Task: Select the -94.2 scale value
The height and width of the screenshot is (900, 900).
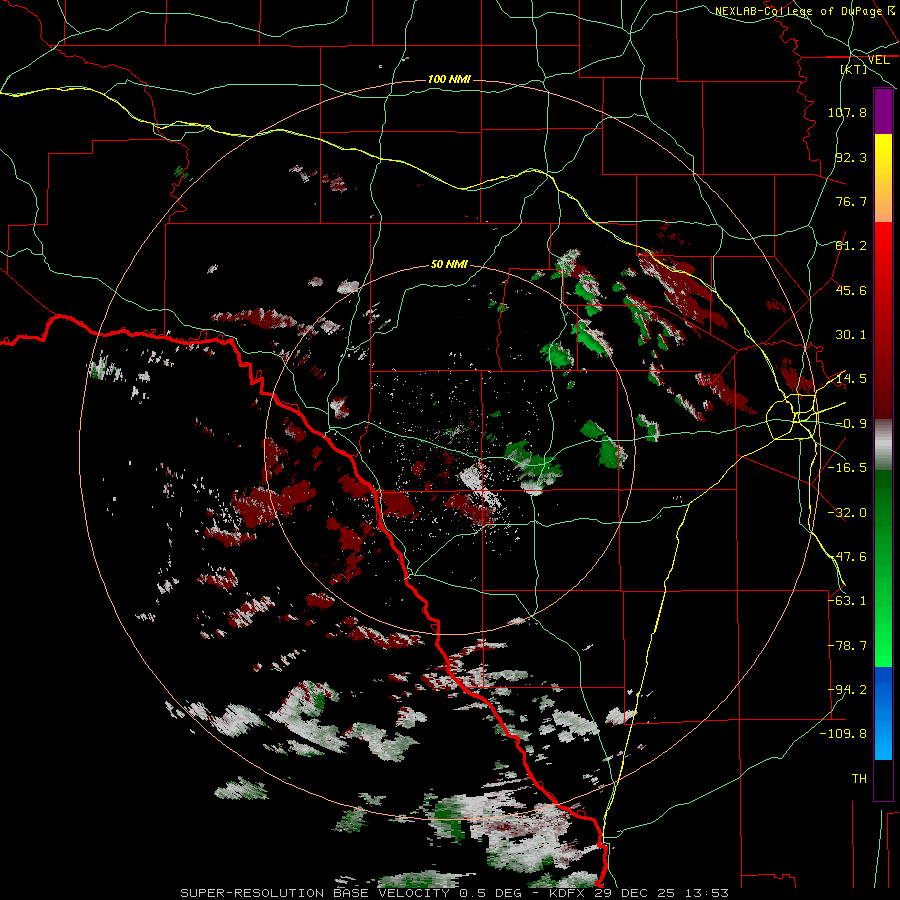Action: [847, 690]
